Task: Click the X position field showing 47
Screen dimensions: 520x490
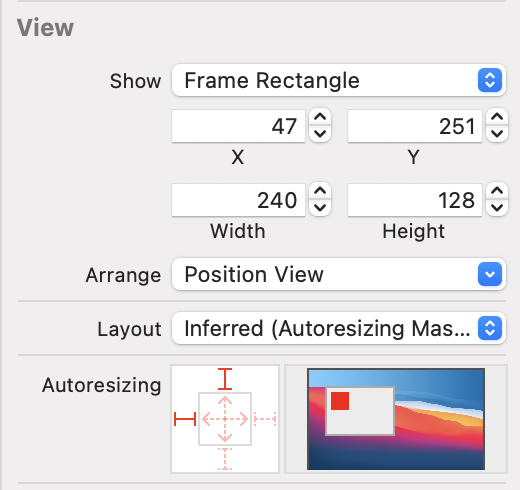Action: point(238,126)
